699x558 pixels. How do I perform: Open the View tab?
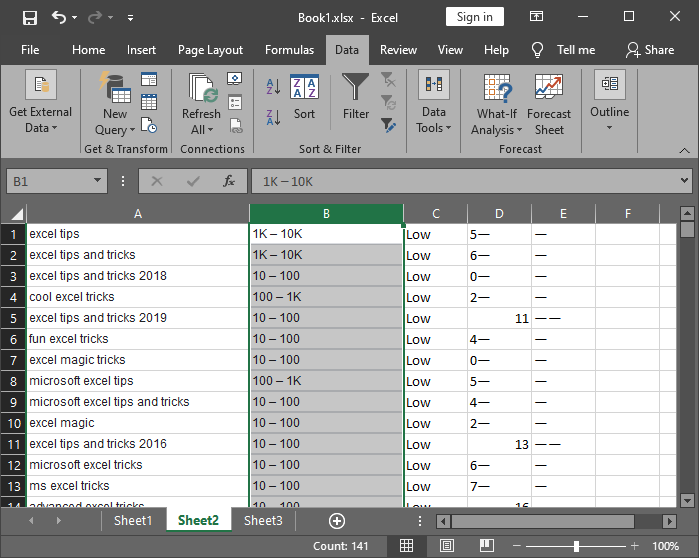tap(450, 50)
